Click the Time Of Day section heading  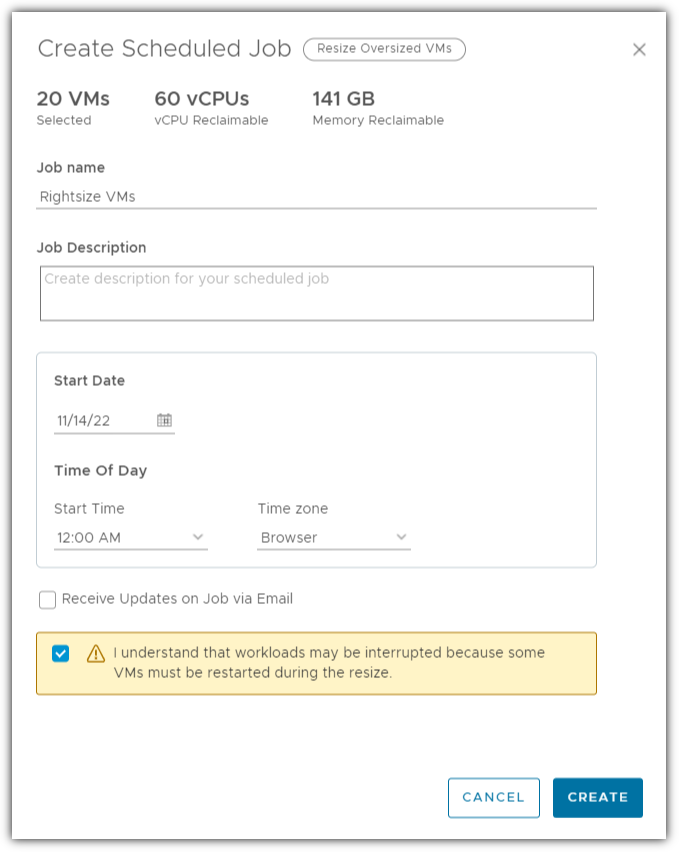click(100, 470)
